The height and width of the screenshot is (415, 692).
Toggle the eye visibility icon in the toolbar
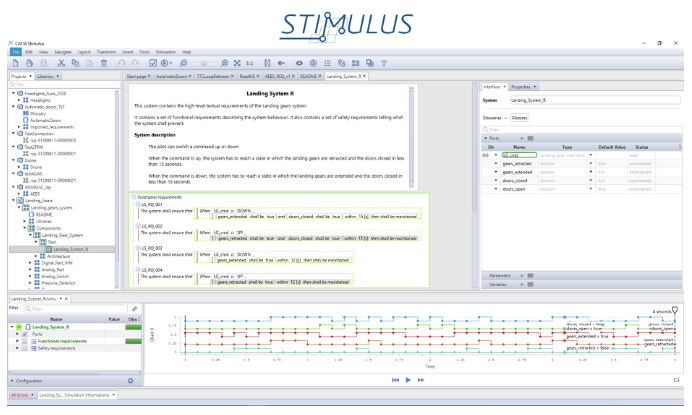coord(299,63)
